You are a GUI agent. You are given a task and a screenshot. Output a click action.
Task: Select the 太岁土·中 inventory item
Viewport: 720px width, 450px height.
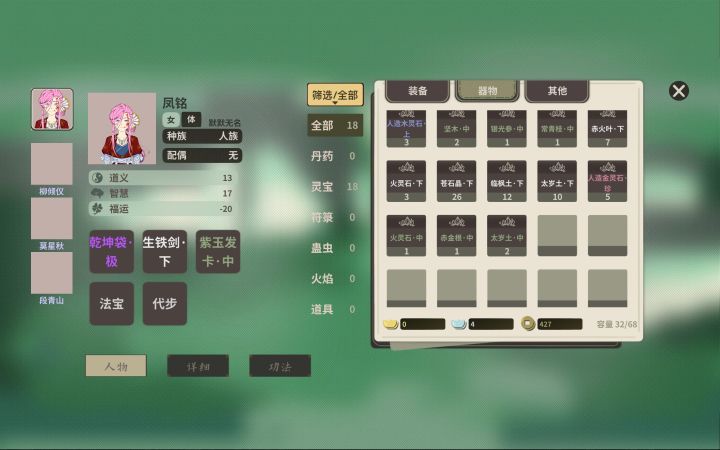506,236
